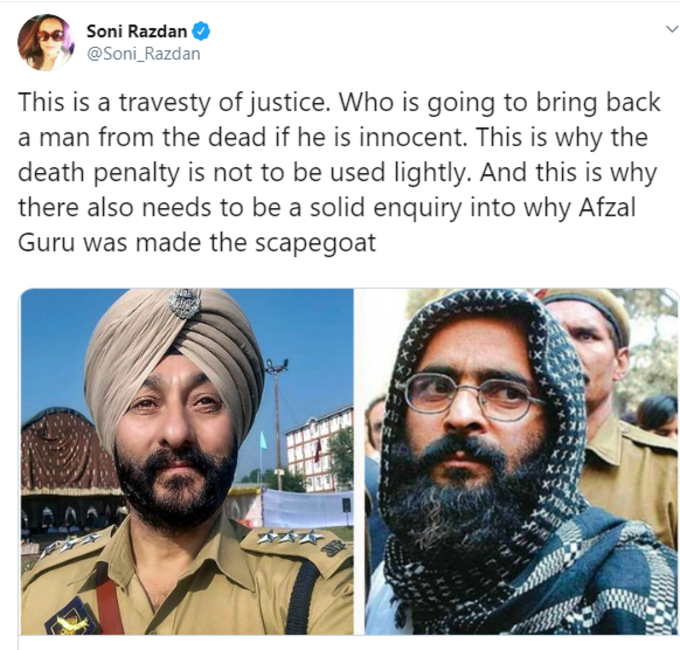Screen dimensions: 680x650
Task: Visit the @Soni_Razdan handle link
Action: (x=144, y=54)
